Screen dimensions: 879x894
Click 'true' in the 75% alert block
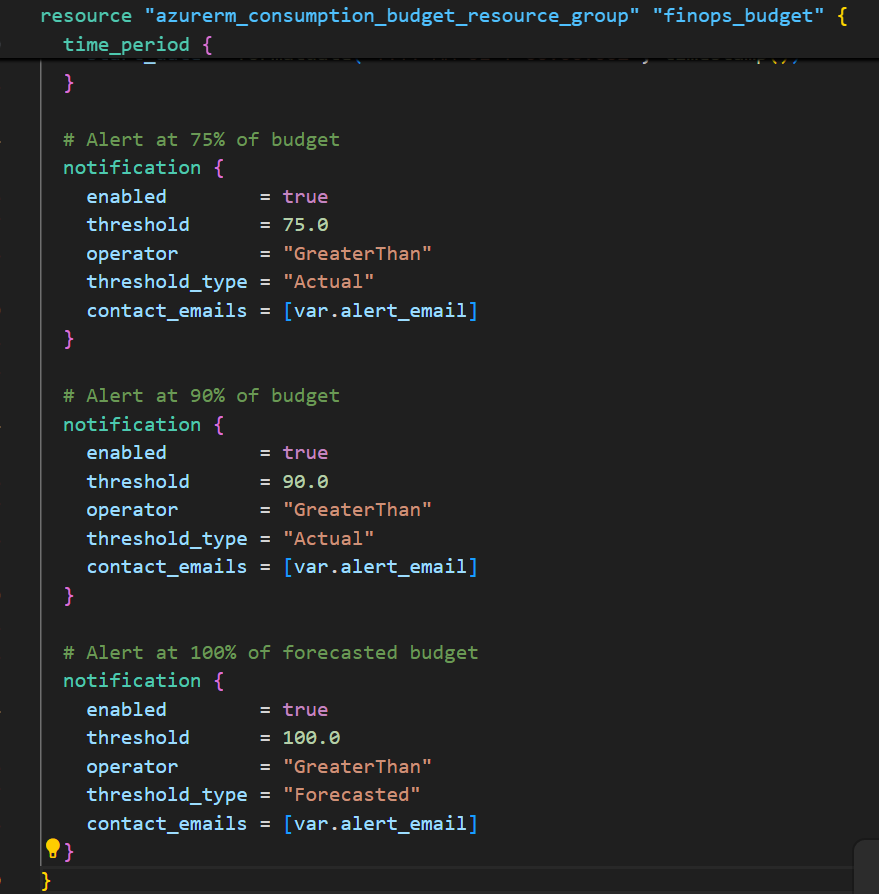pos(305,196)
